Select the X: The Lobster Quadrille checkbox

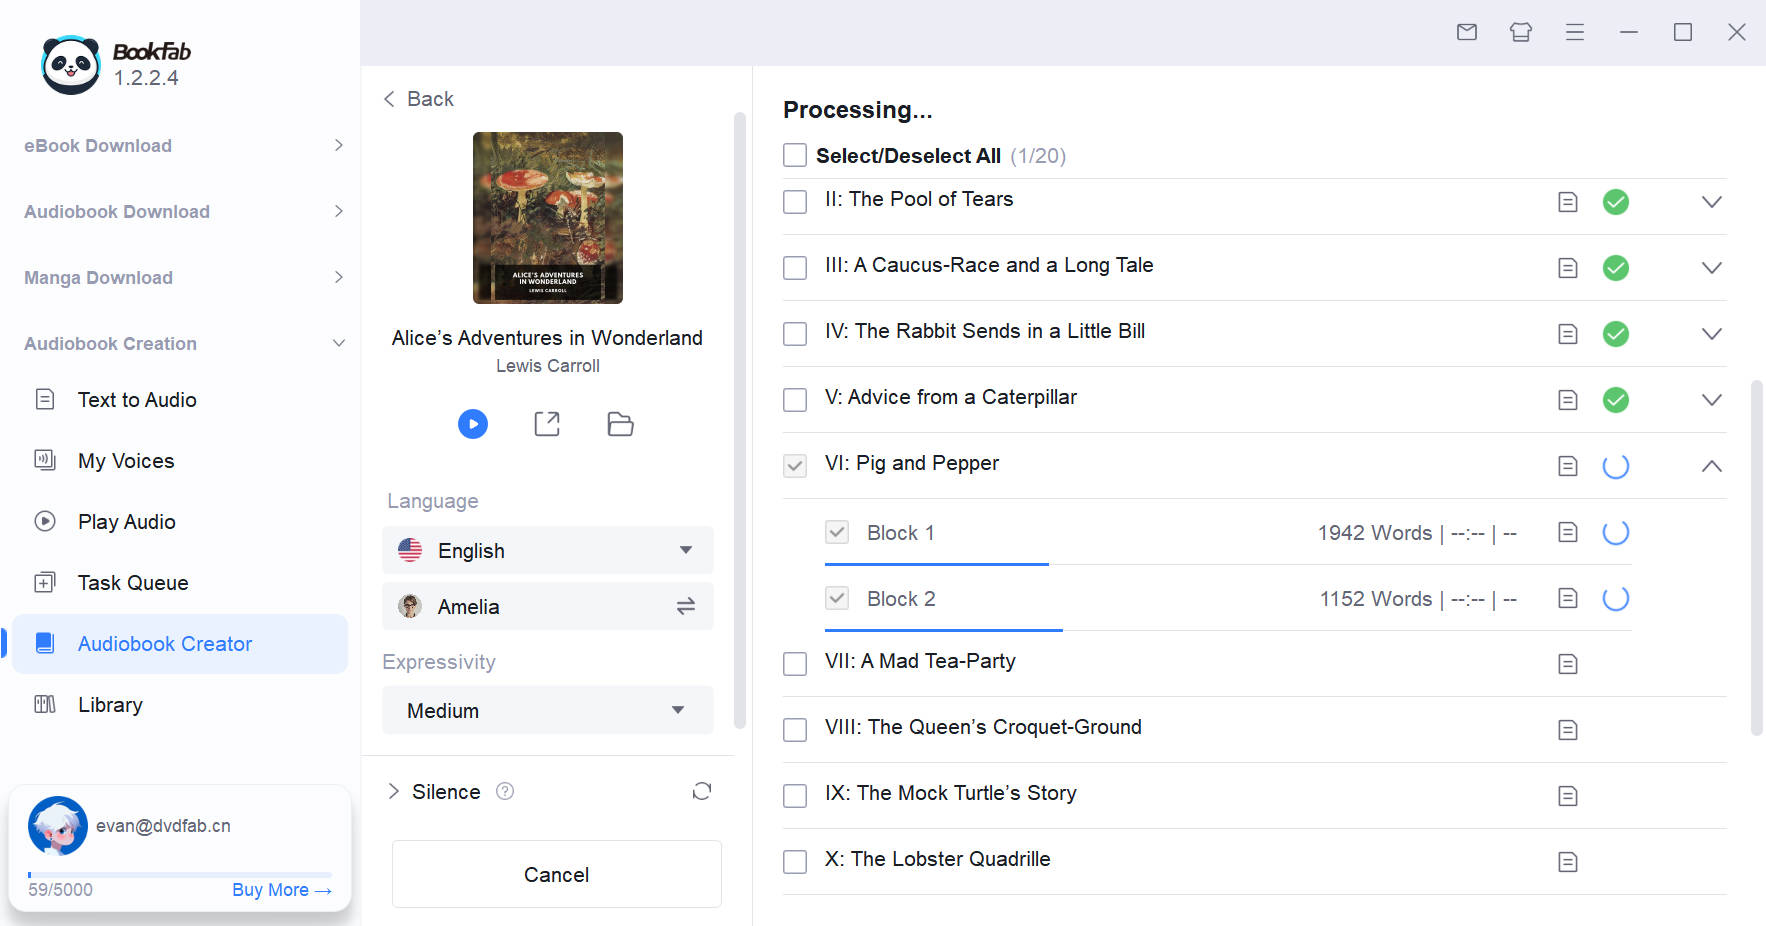click(x=795, y=862)
